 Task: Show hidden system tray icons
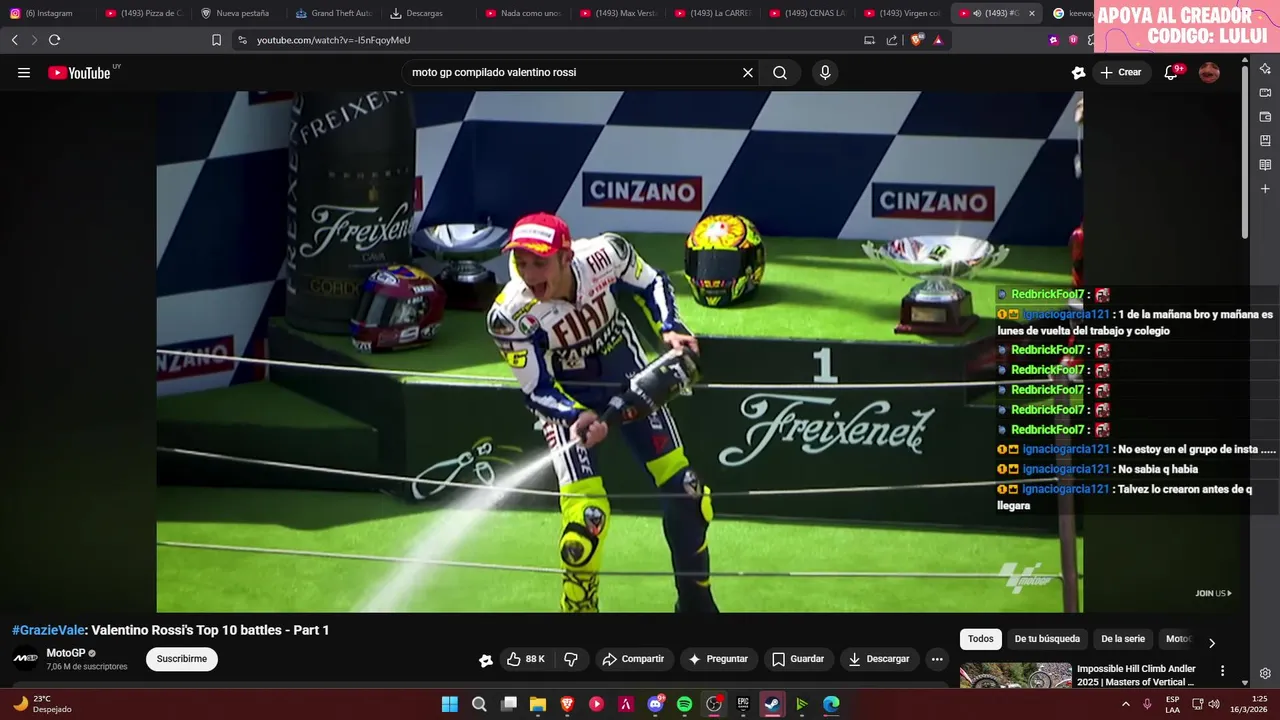click(x=1126, y=704)
